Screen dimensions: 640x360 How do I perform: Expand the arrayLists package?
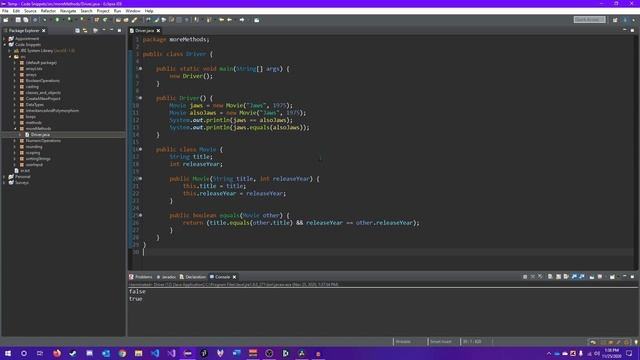(15, 69)
